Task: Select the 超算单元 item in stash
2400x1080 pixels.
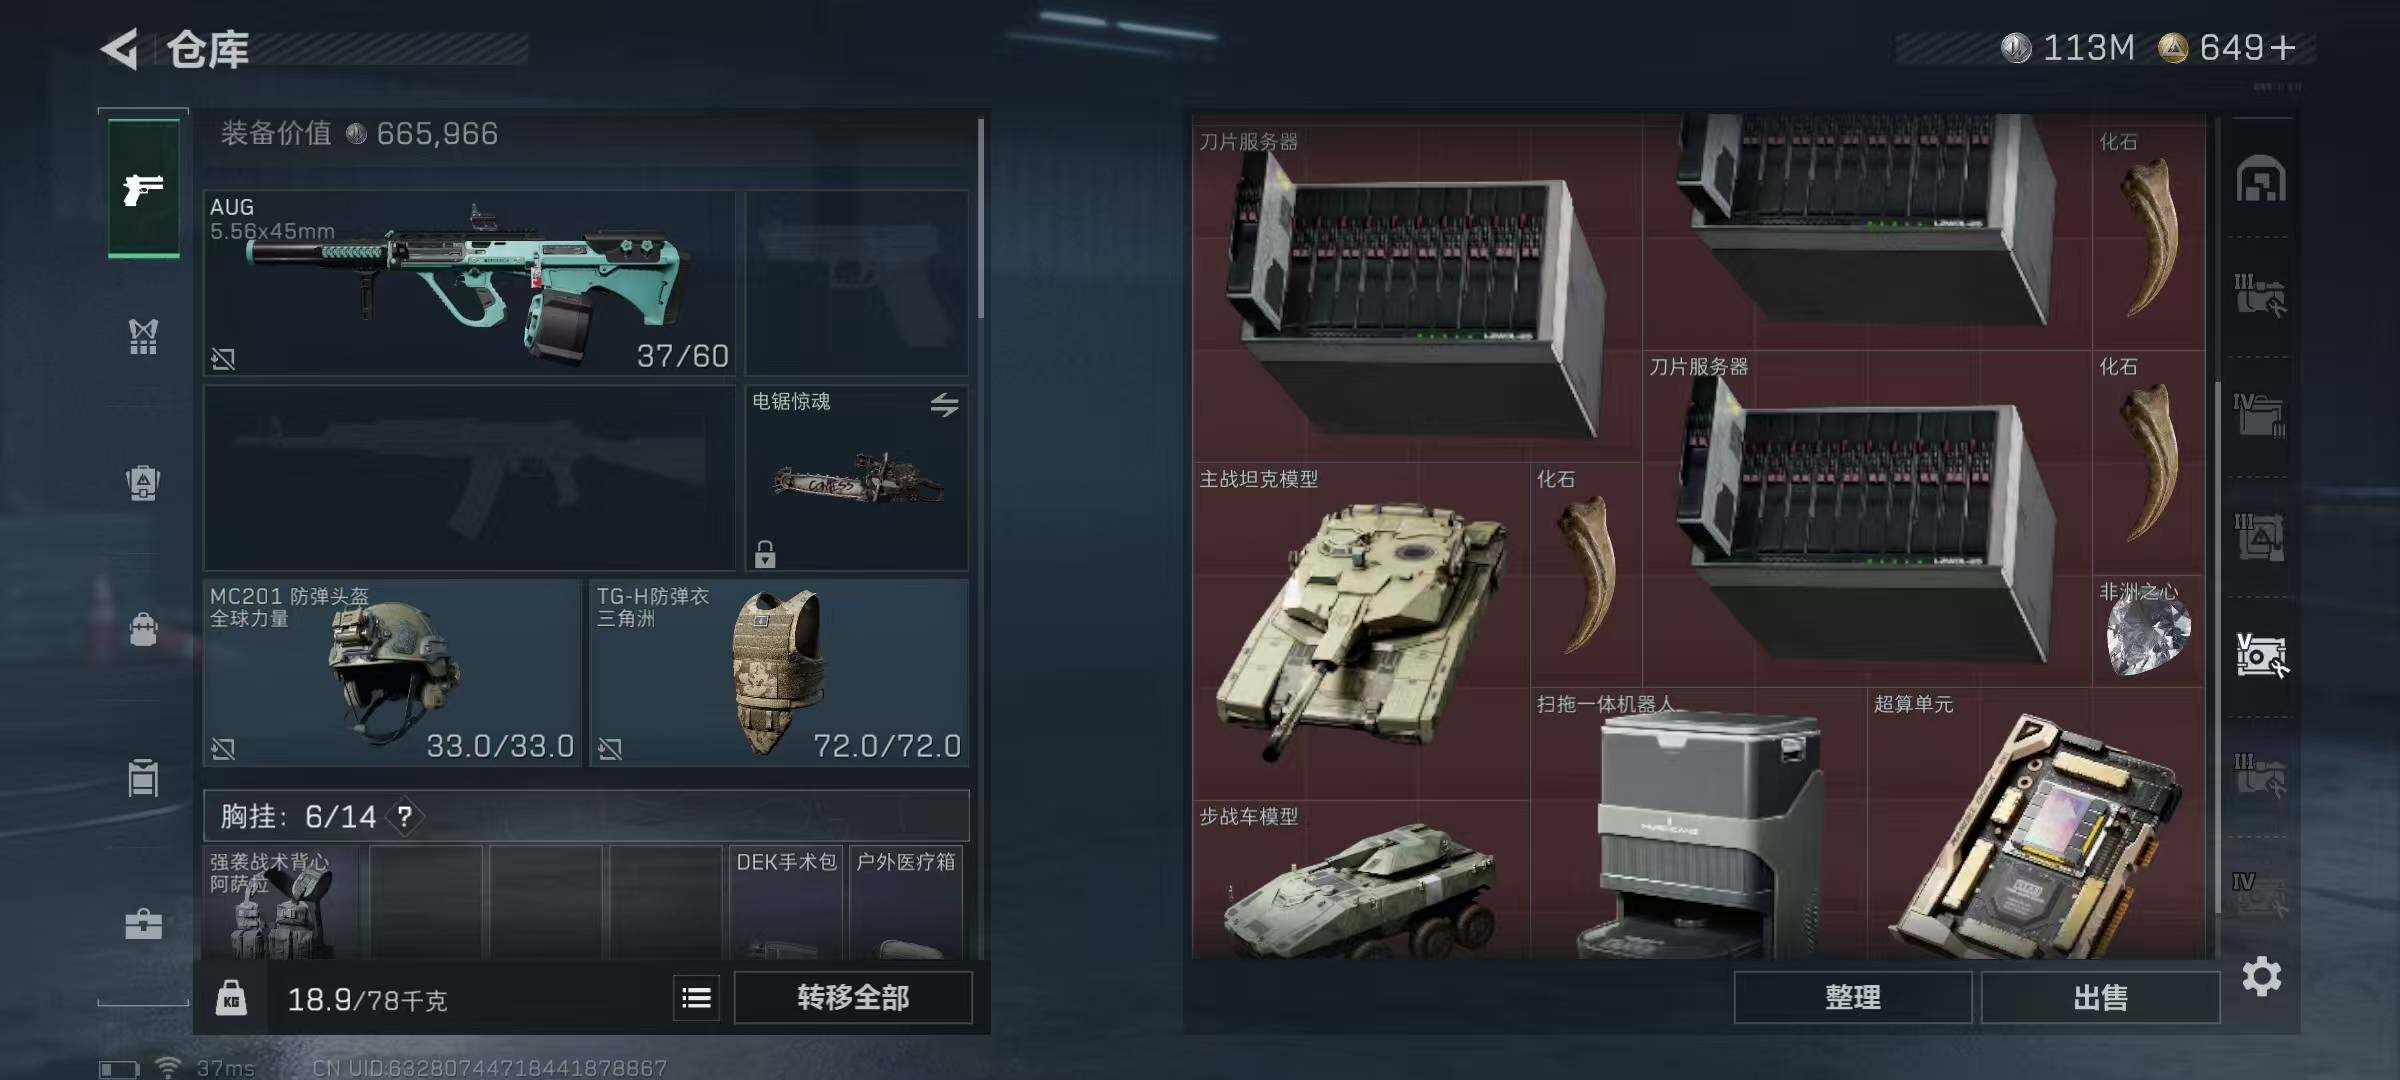Action: point(2036,824)
